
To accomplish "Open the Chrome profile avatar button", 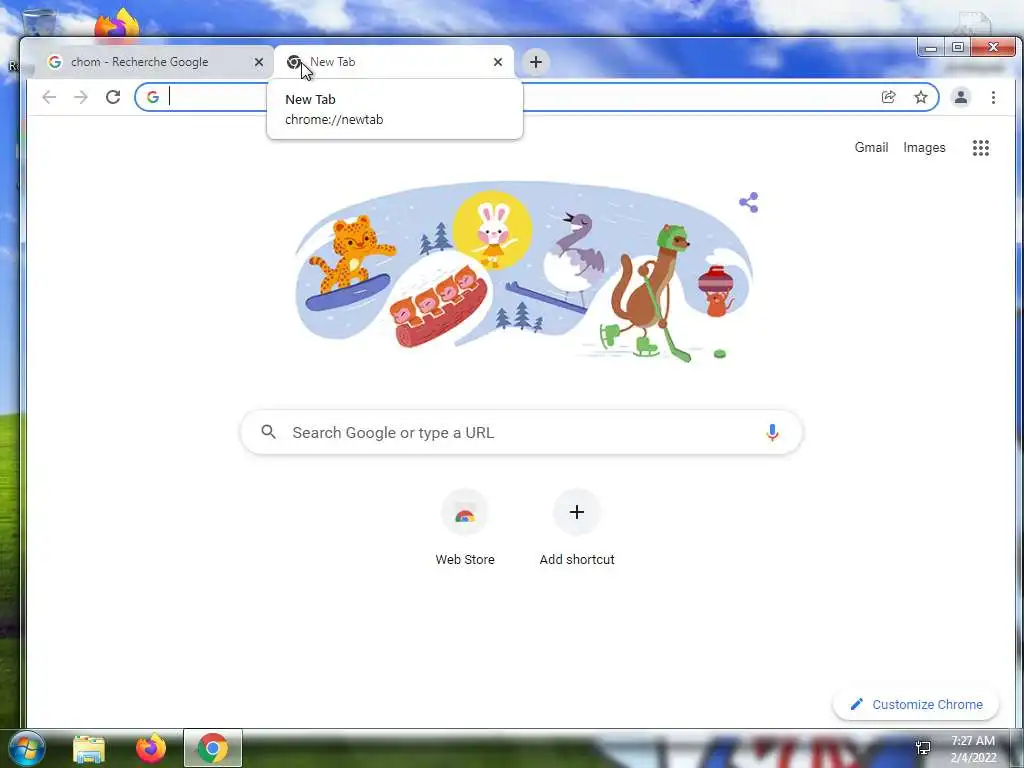I will tap(961, 97).
